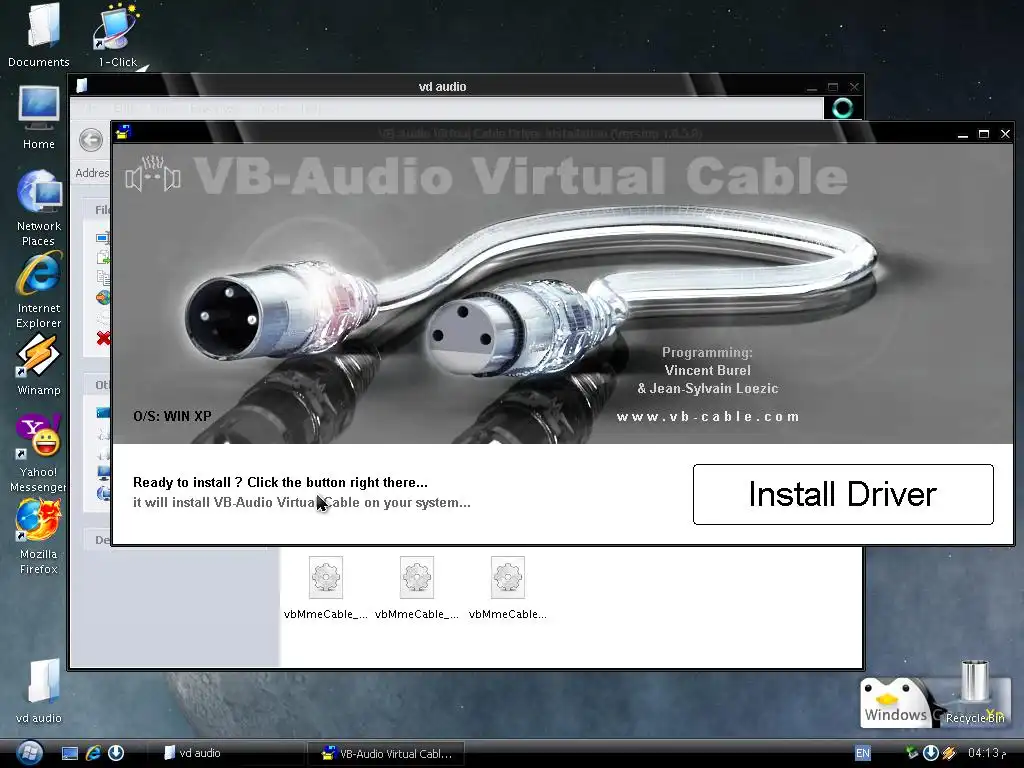This screenshot has width=1024, height=768.
Task: Click the Vincent Burel credit text
Action: pos(707,370)
